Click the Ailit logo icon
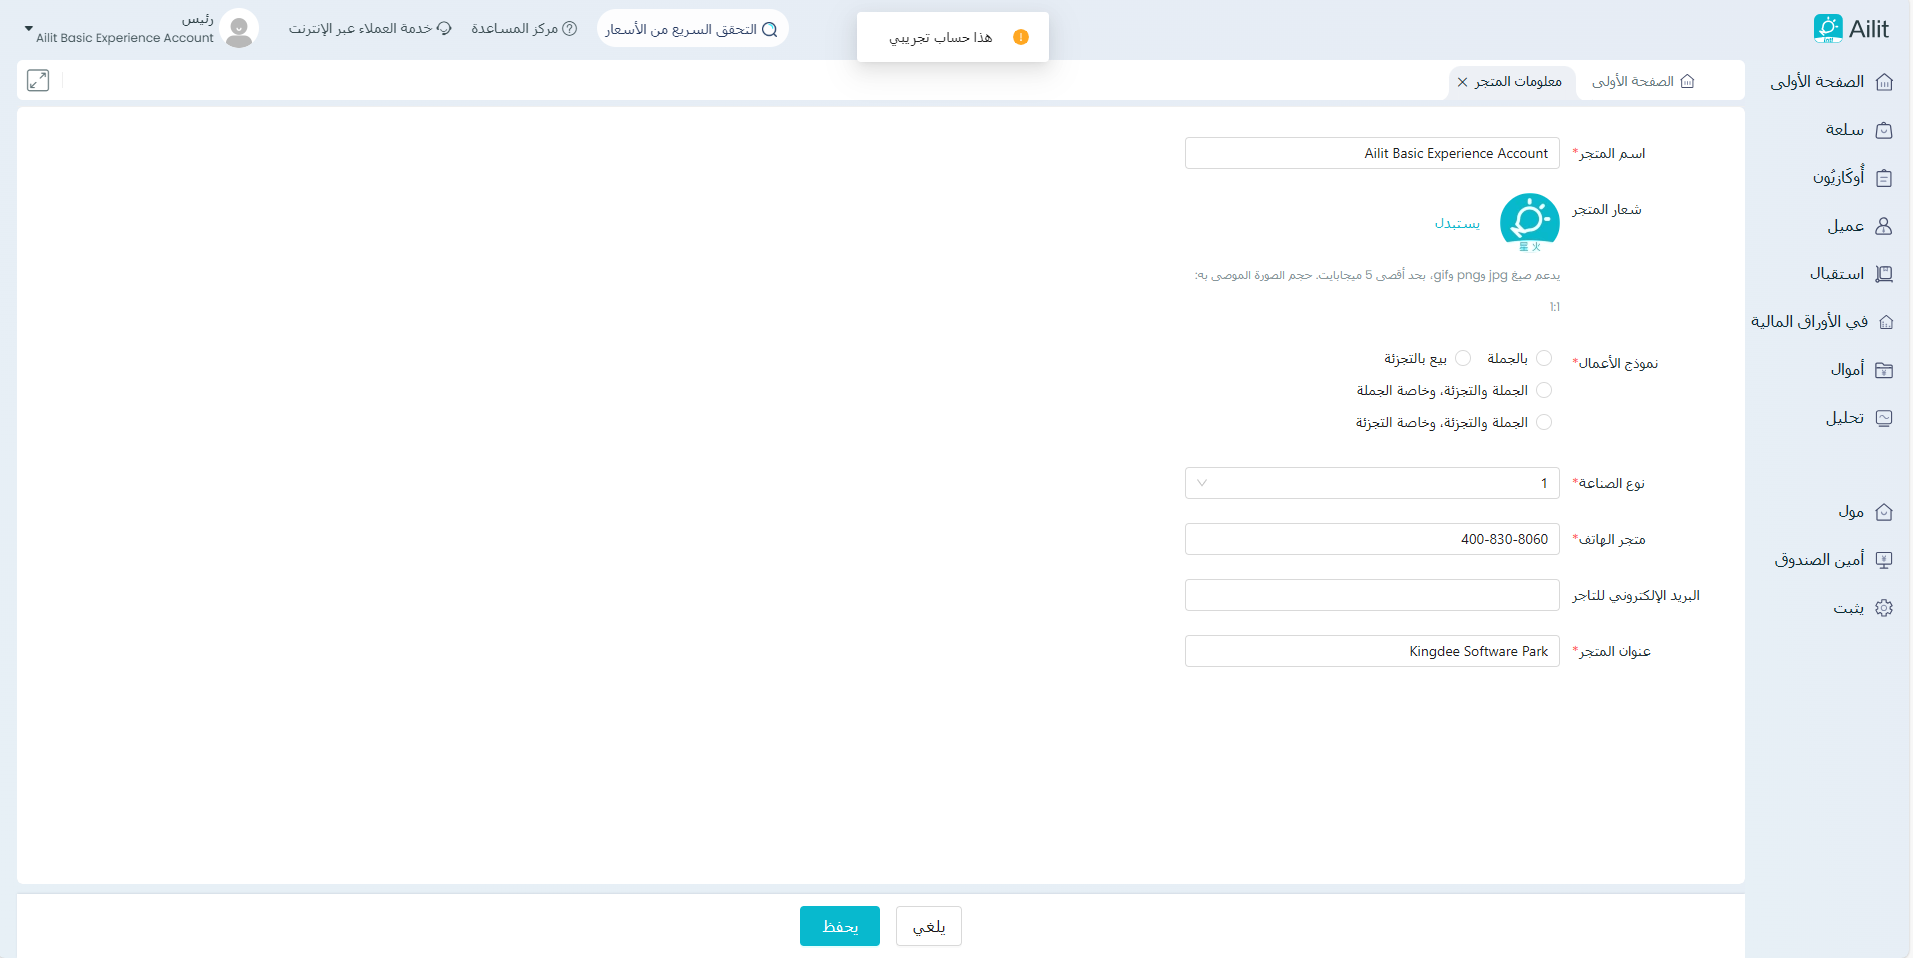The width and height of the screenshot is (1913, 958). (1827, 29)
